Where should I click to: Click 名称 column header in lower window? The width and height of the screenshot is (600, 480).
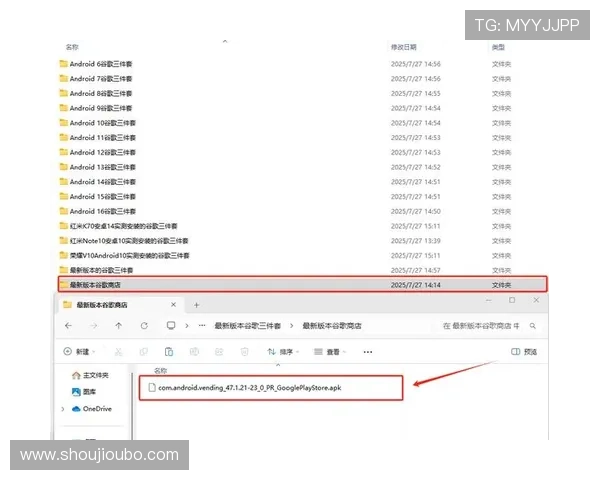tap(160, 371)
